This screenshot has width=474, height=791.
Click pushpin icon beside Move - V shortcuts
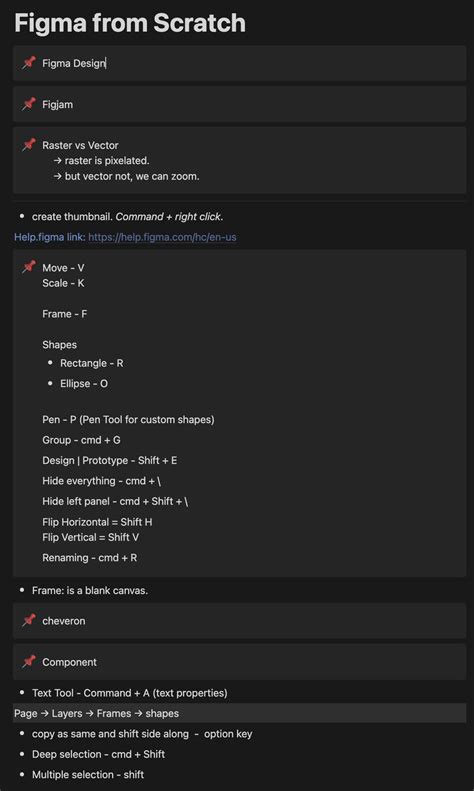click(x=29, y=267)
